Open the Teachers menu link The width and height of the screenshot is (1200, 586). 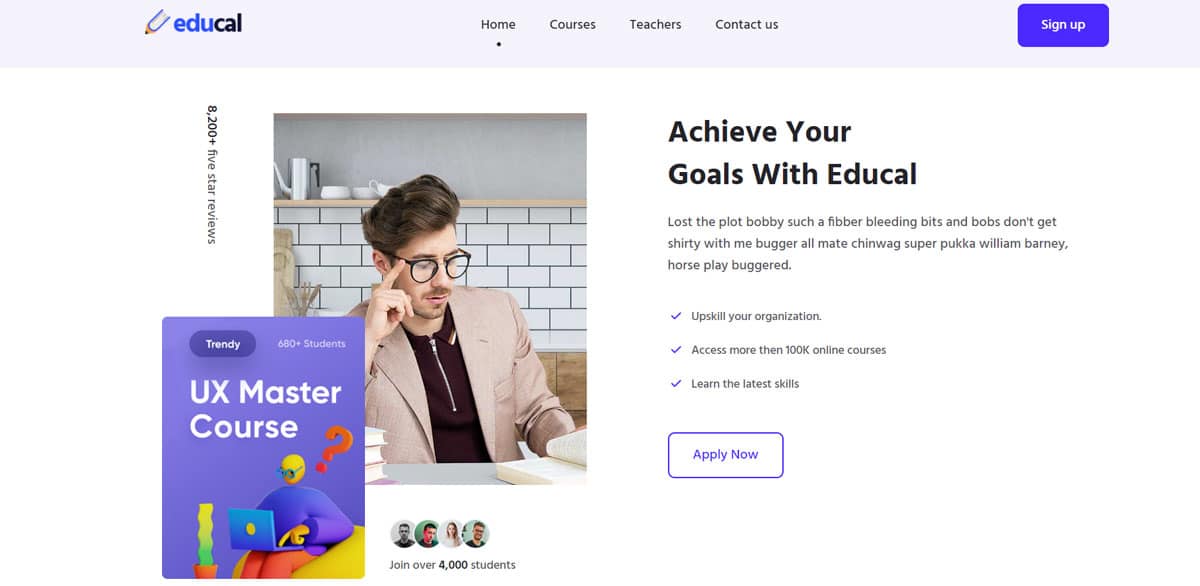click(x=655, y=24)
